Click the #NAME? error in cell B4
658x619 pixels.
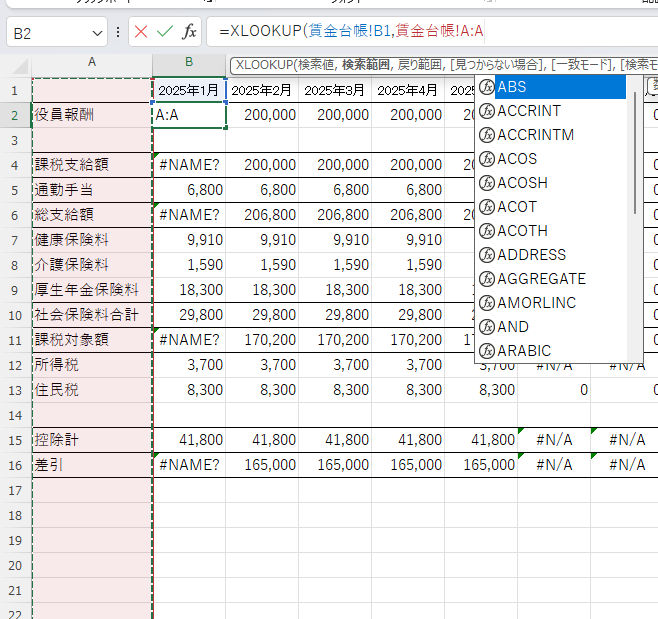[189, 165]
